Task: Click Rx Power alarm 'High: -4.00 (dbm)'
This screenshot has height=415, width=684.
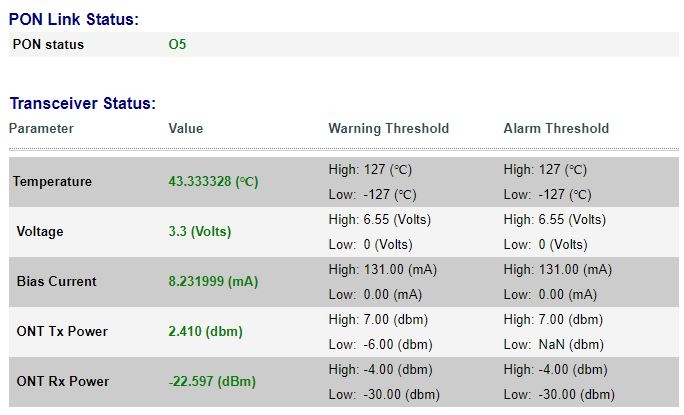Action: pyautogui.click(x=556, y=370)
